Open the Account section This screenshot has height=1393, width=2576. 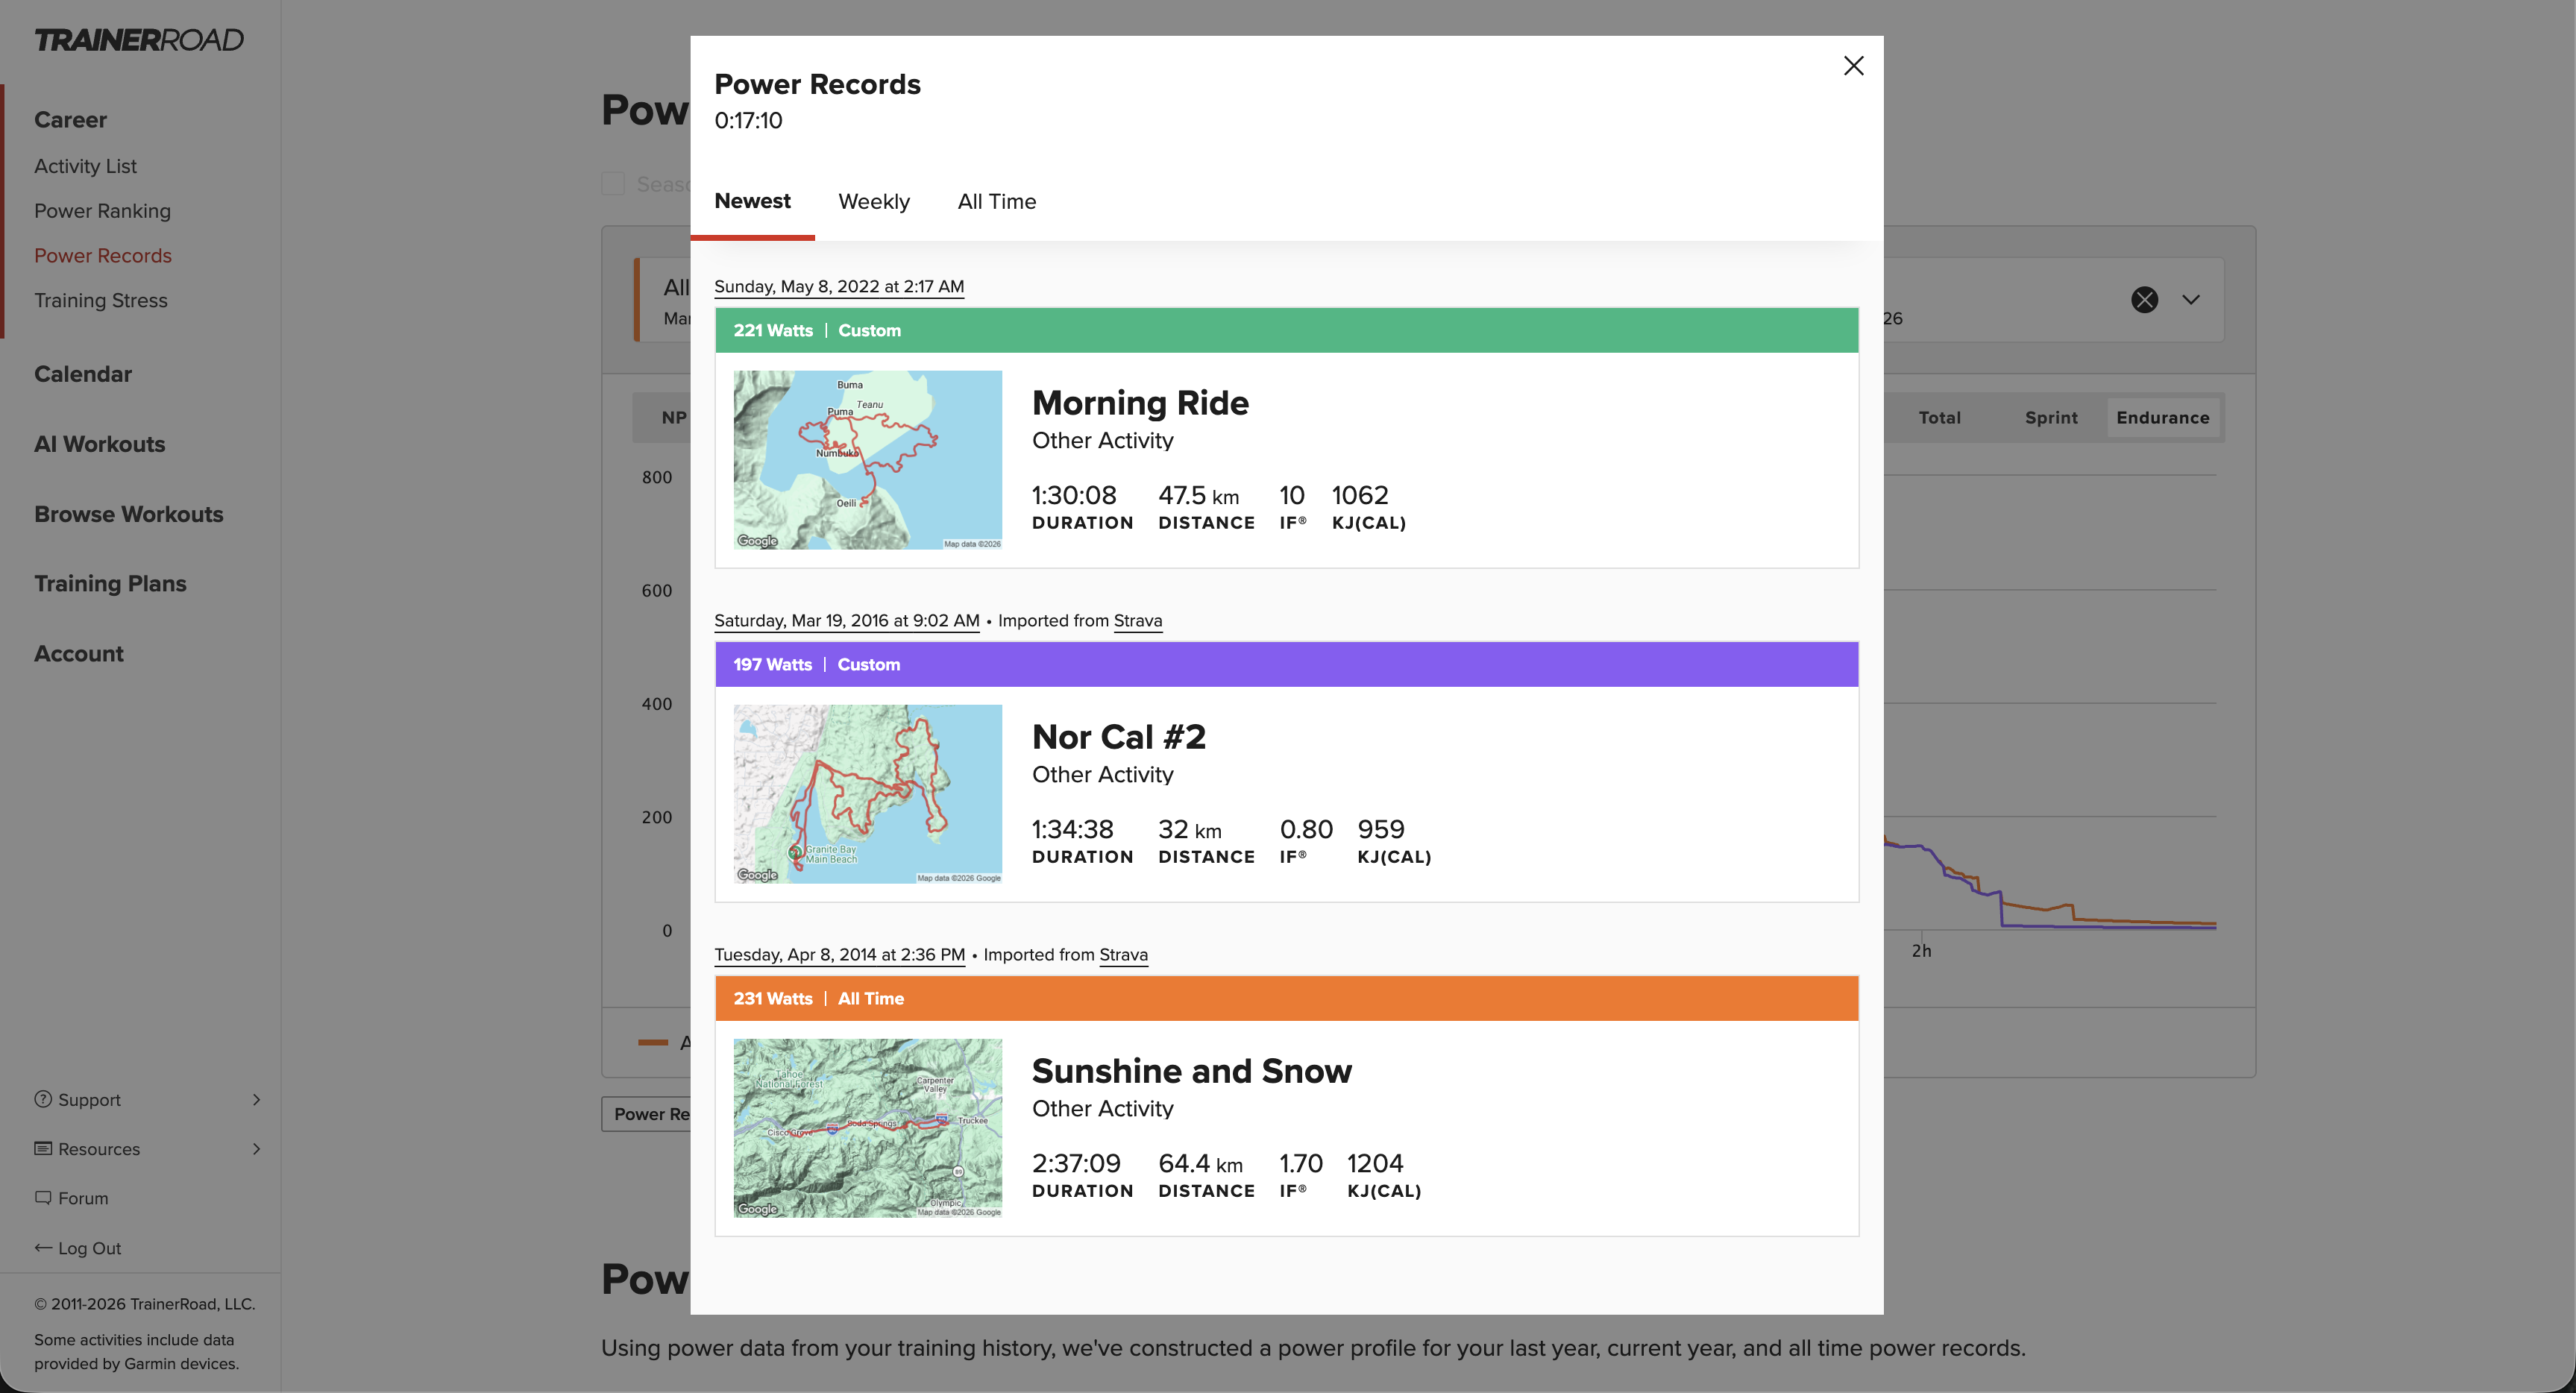79,654
